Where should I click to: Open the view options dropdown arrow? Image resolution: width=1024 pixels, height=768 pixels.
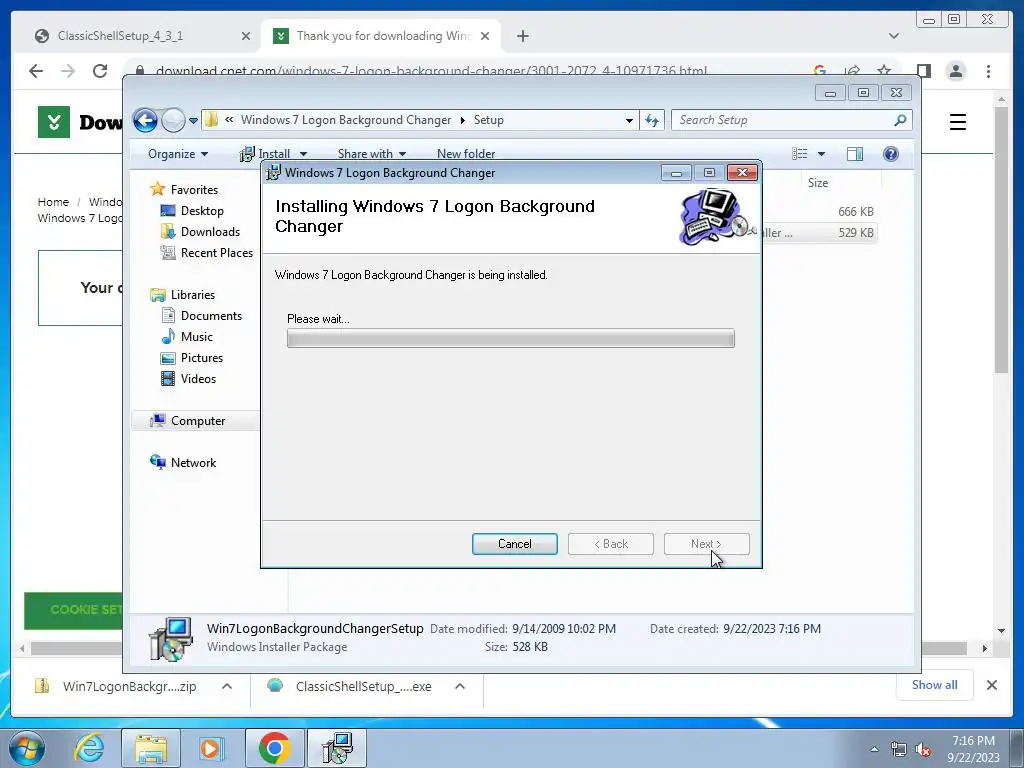click(x=822, y=154)
